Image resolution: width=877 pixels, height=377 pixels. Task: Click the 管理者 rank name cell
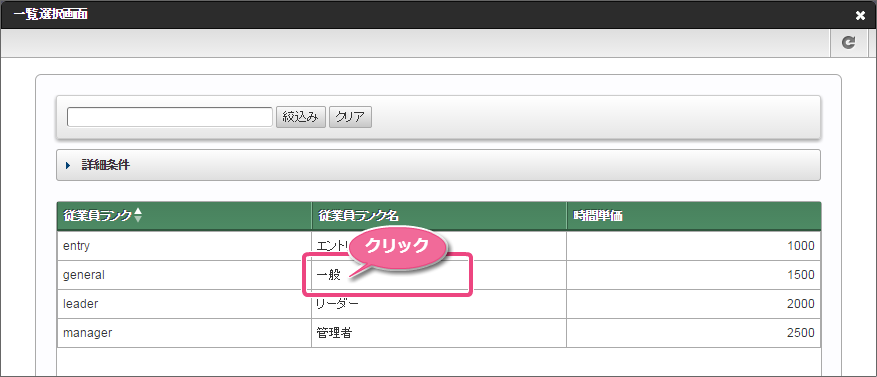point(438,333)
